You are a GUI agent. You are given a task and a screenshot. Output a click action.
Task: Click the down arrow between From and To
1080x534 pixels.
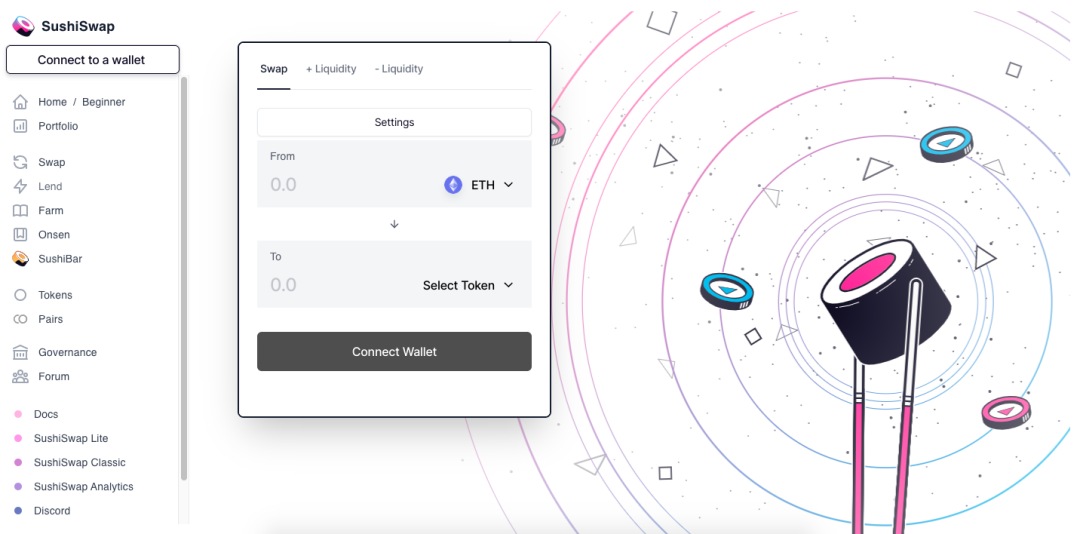(x=394, y=224)
